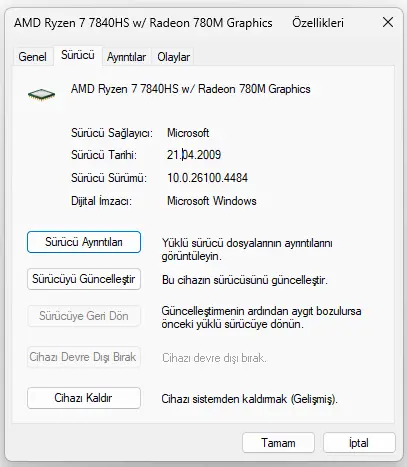The width and height of the screenshot is (407, 467).
Task: Click Cihazı Kaldır button
Action: click(x=84, y=398)
